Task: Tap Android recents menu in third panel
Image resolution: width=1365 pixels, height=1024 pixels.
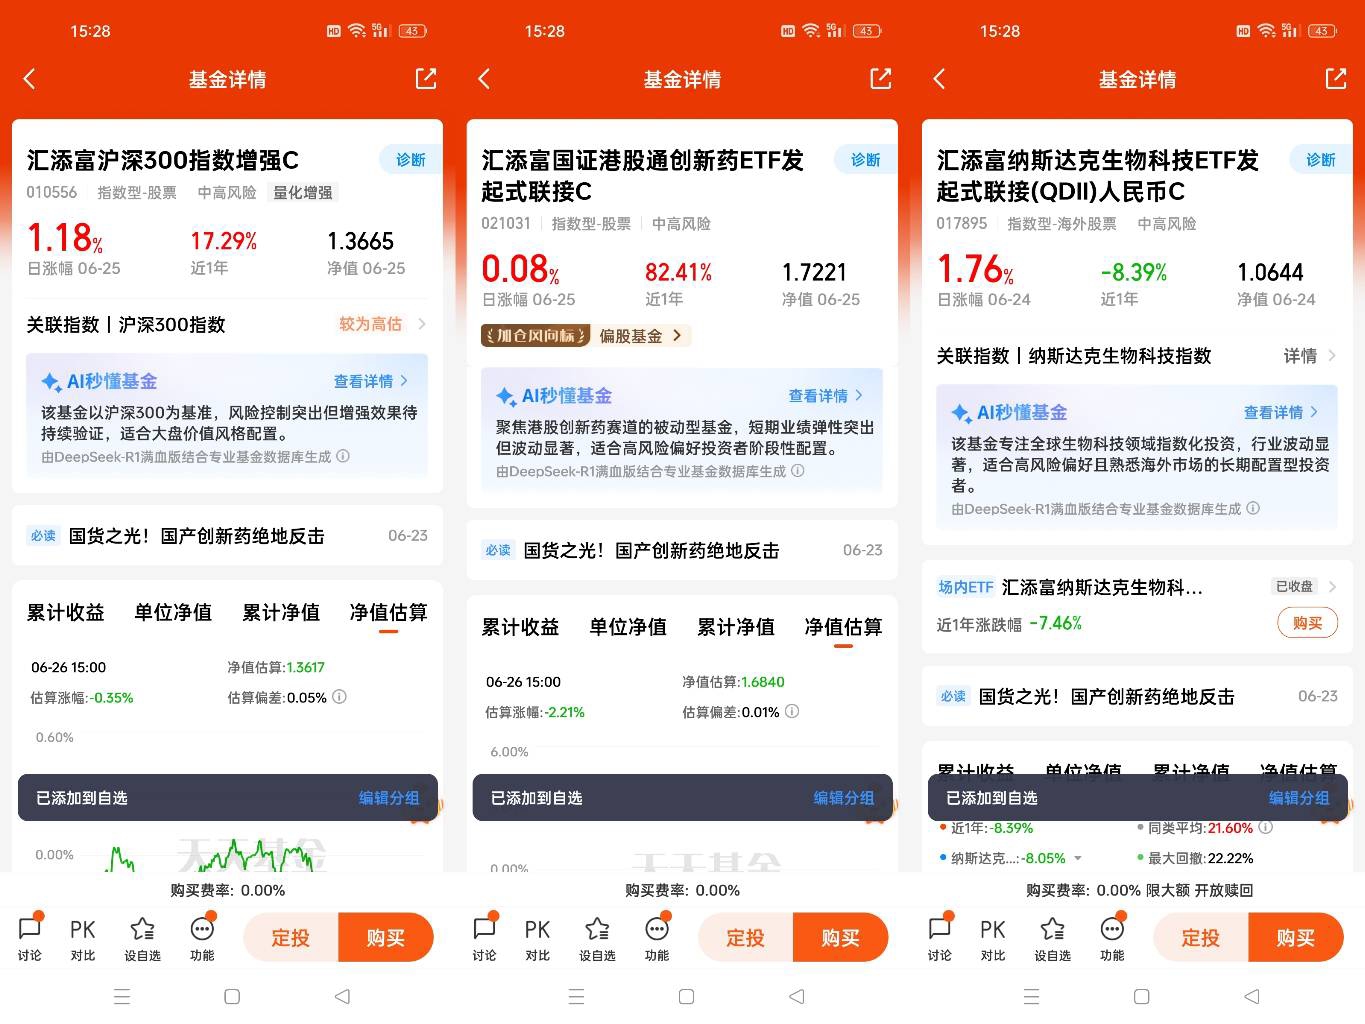Action: [x=1031, y=996]
